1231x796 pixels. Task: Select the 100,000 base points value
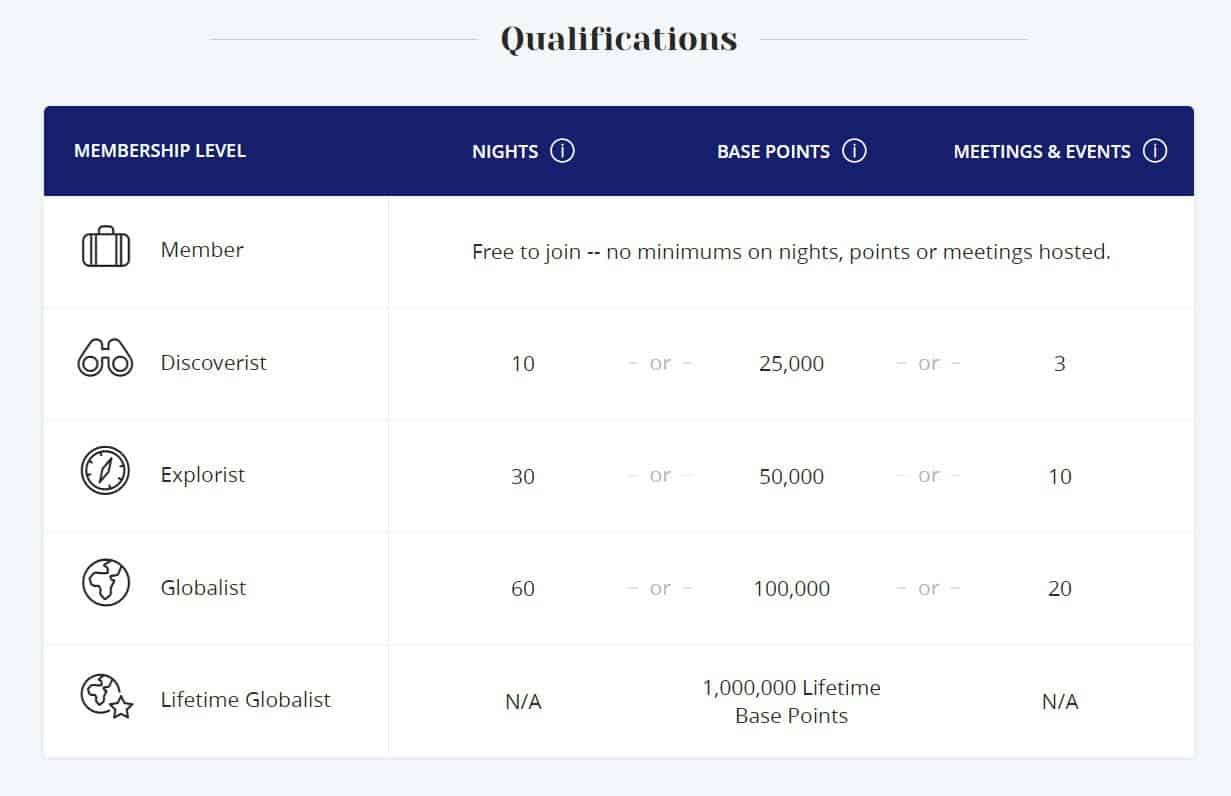[791, 589]
